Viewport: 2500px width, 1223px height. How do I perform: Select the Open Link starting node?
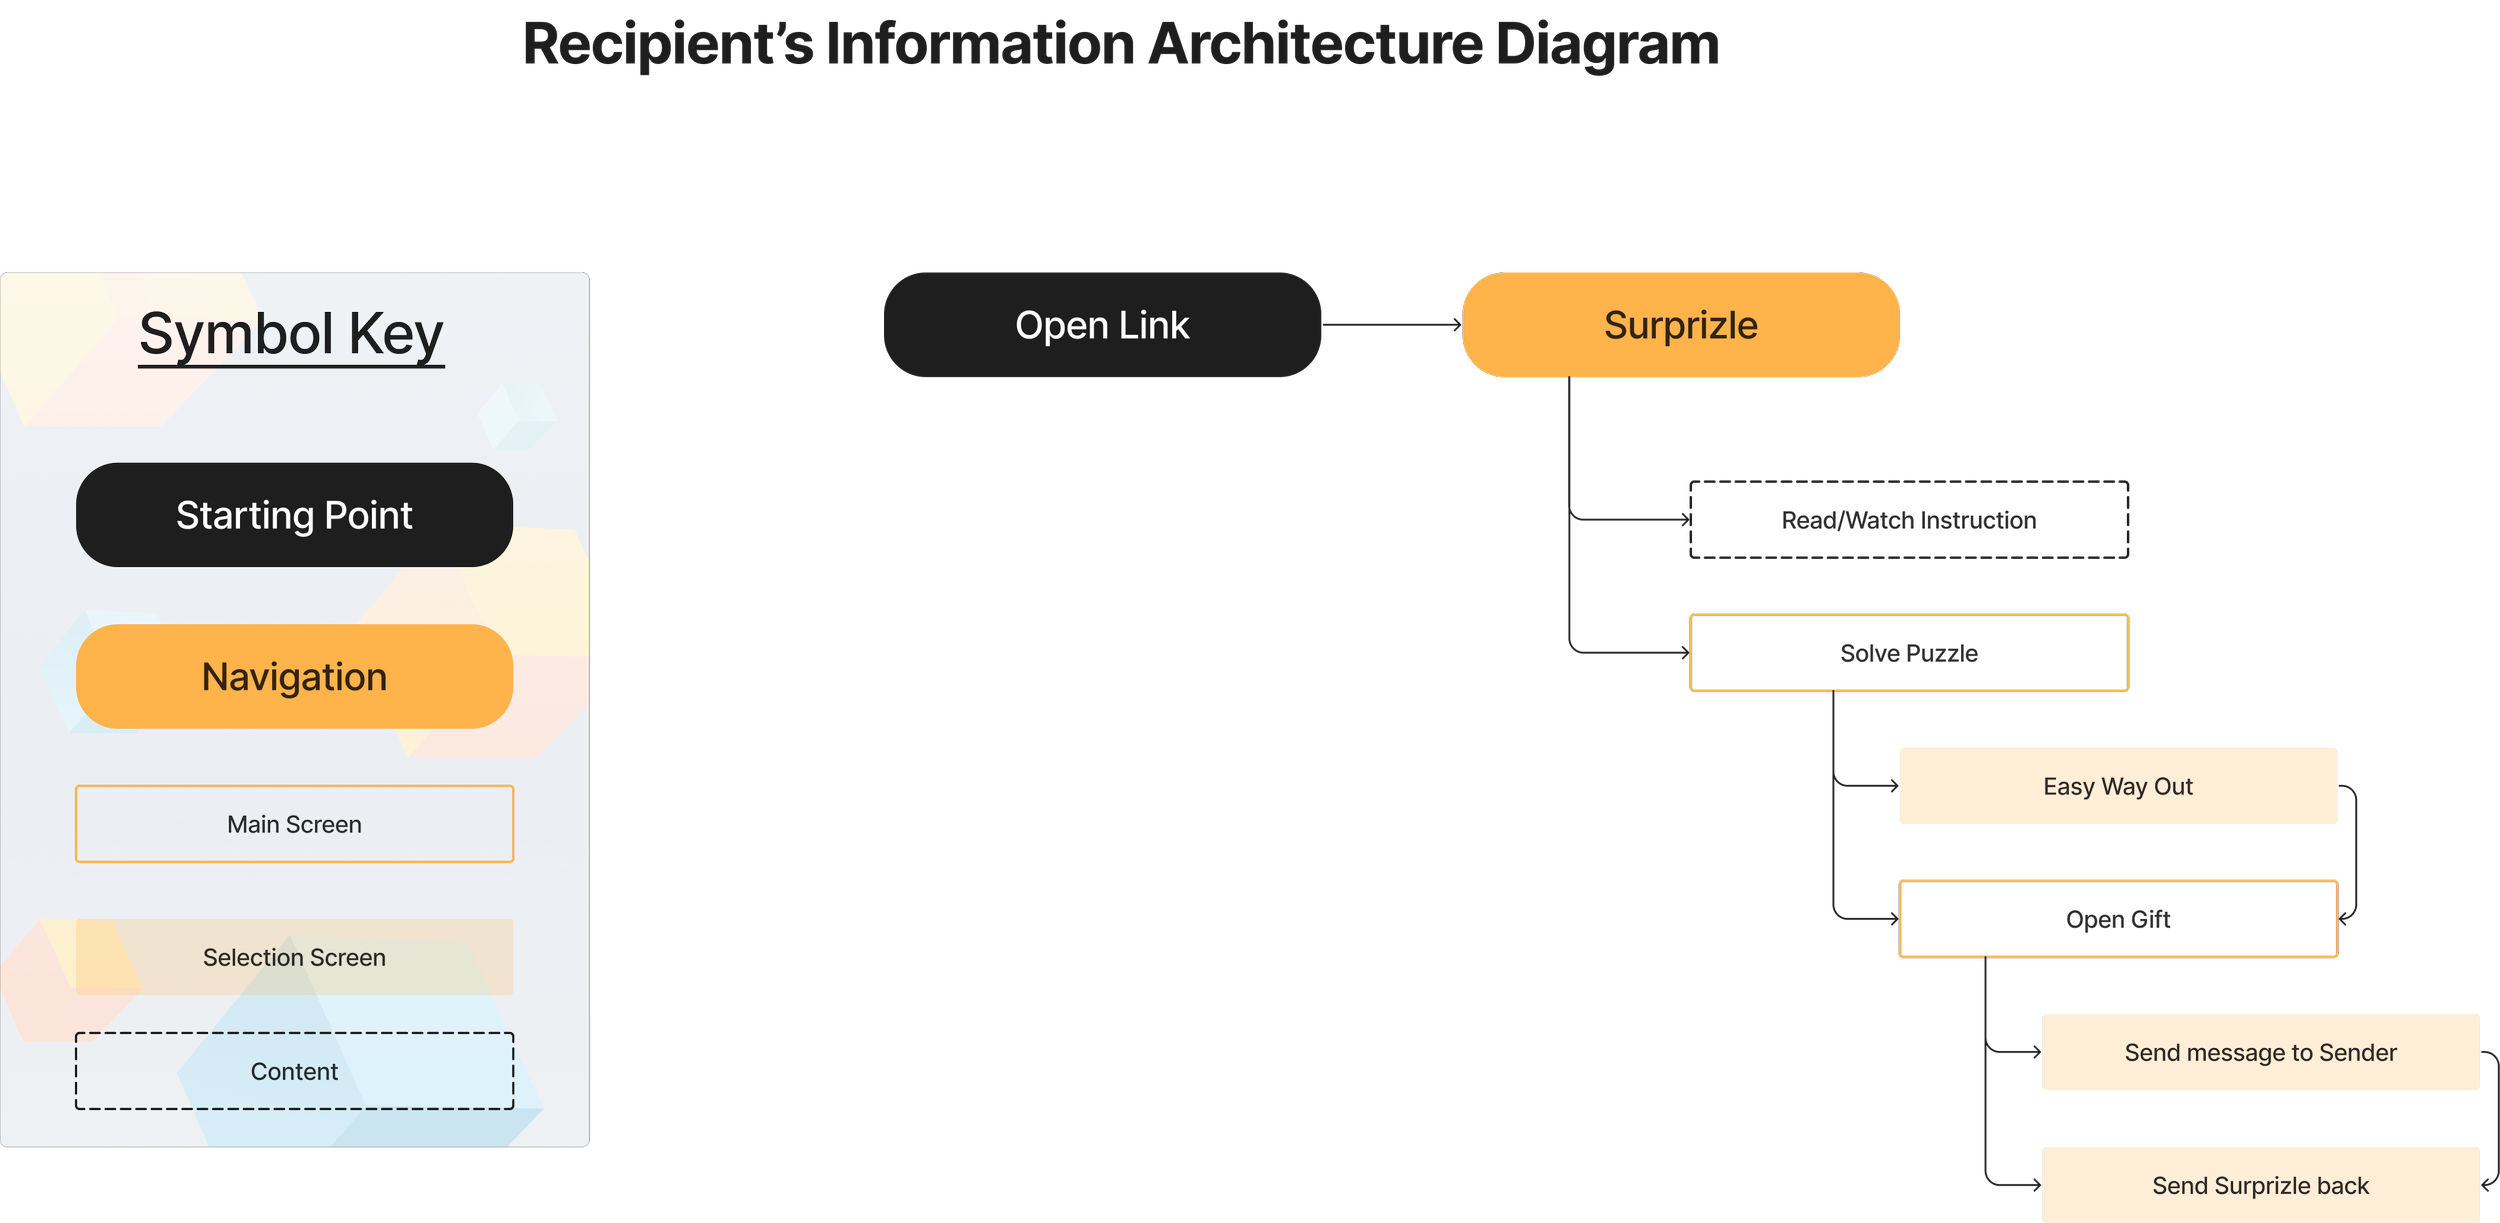click(x=1102, y=325)
